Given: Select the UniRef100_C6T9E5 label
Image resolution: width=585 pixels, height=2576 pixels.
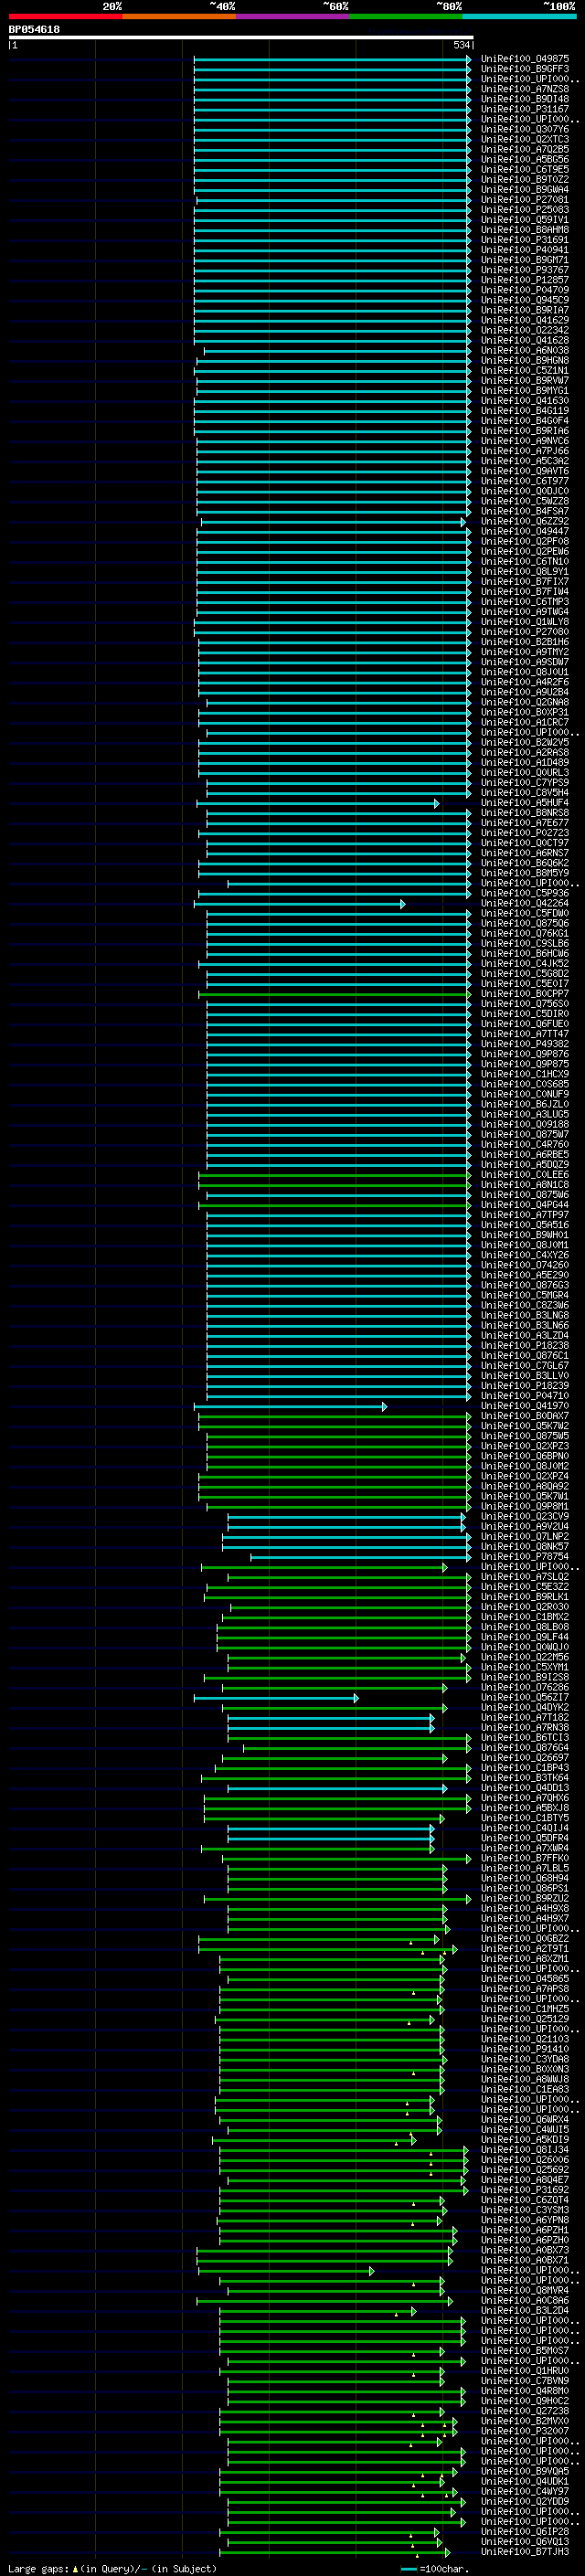Looking at the screenshot, I should [x=525, y=169].
